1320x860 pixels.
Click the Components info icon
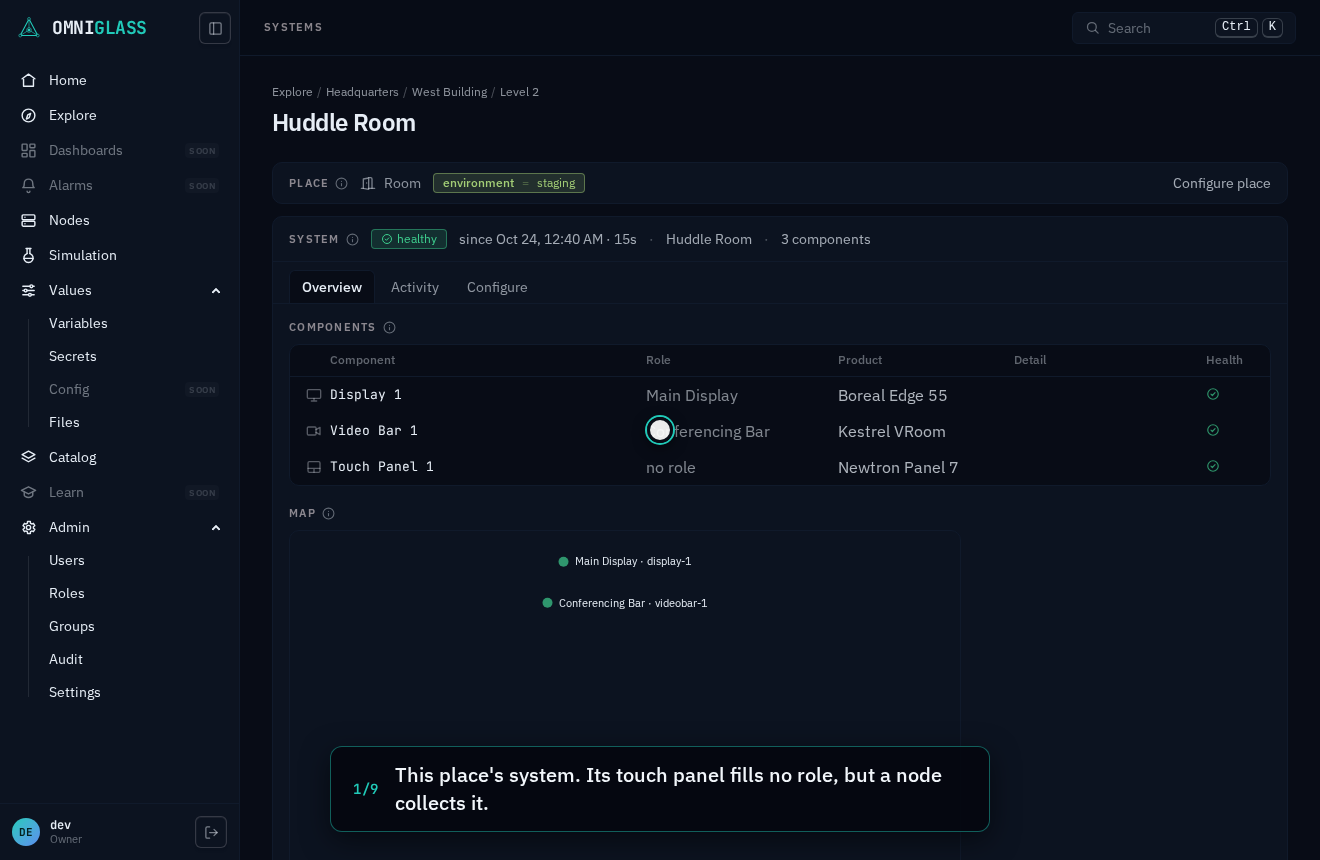389,327
